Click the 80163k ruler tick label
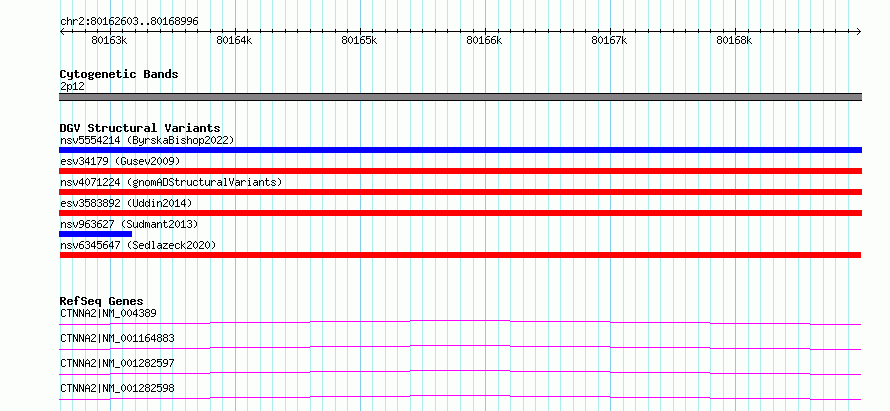 point(109,40)
